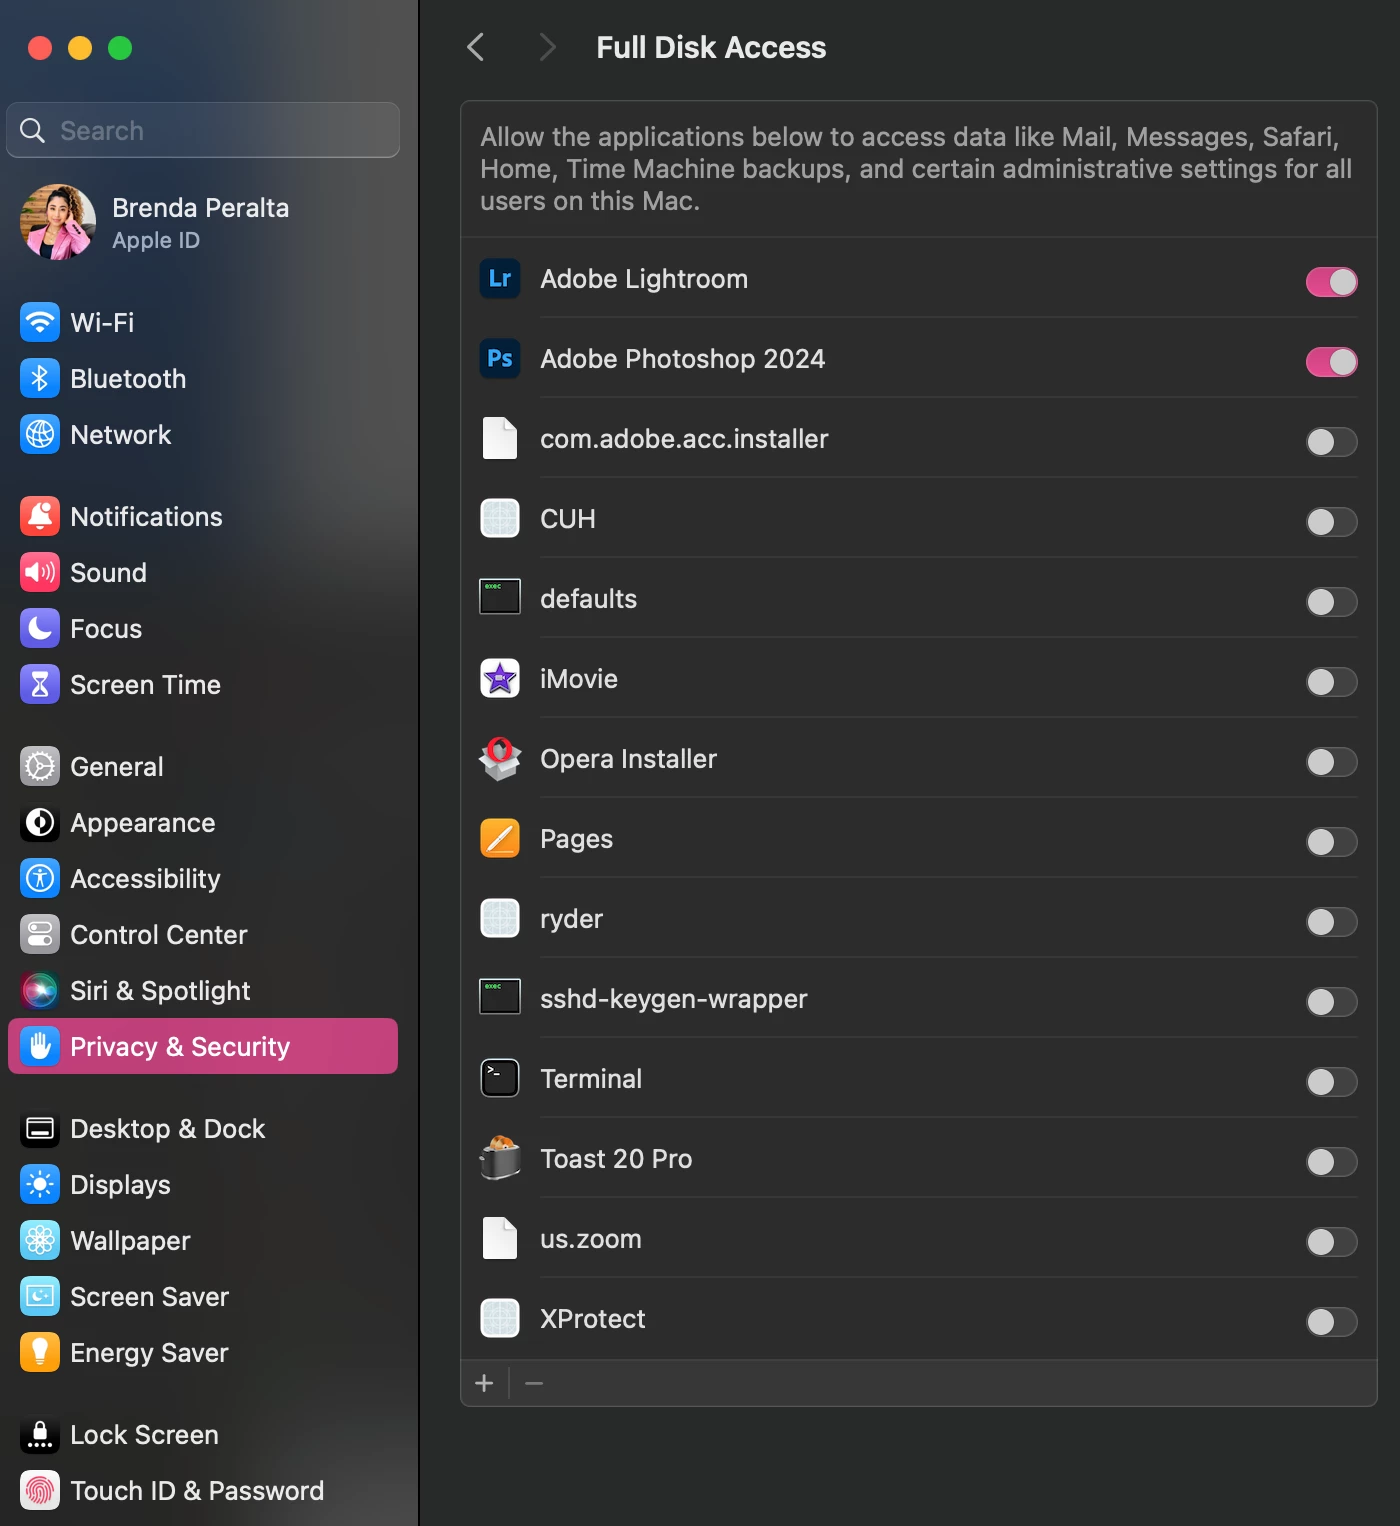Viewport: 1400px width, 1526px height.
Task: Click the Siri & Spotlight icon
Action: click(x=40, y=990)
